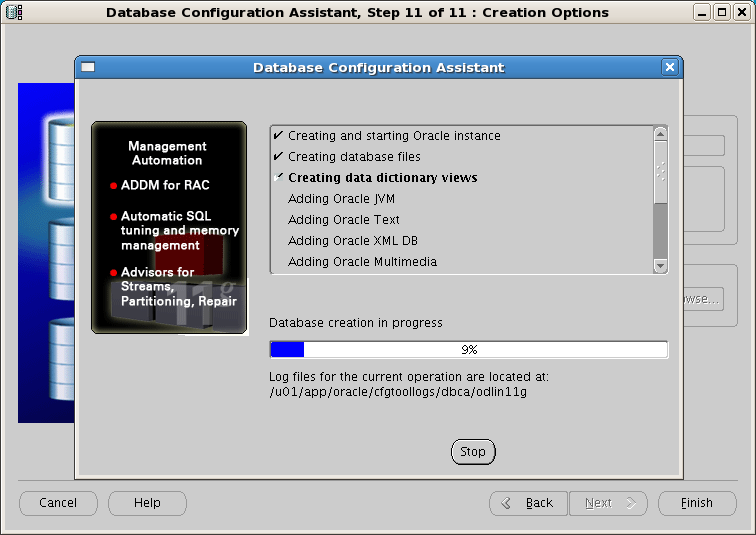Screen dimensions: 756x535
Task: Close the outer wizard window
Action: 742,12
